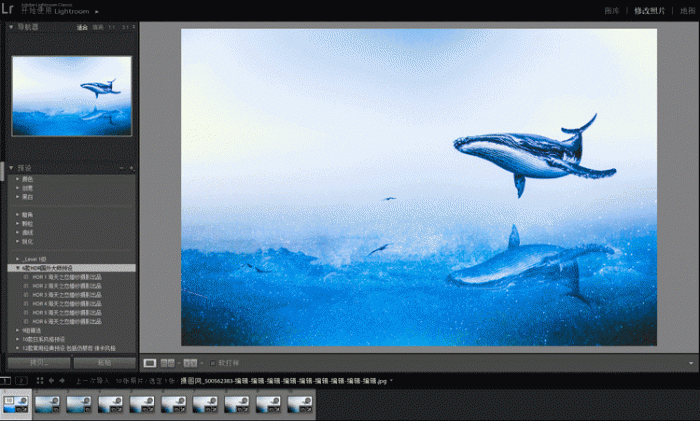The image size is (700, 421).
Task: Open the navigator zoom ratio menu arrows
Action: pyautogui.click(x=133, y=27)
